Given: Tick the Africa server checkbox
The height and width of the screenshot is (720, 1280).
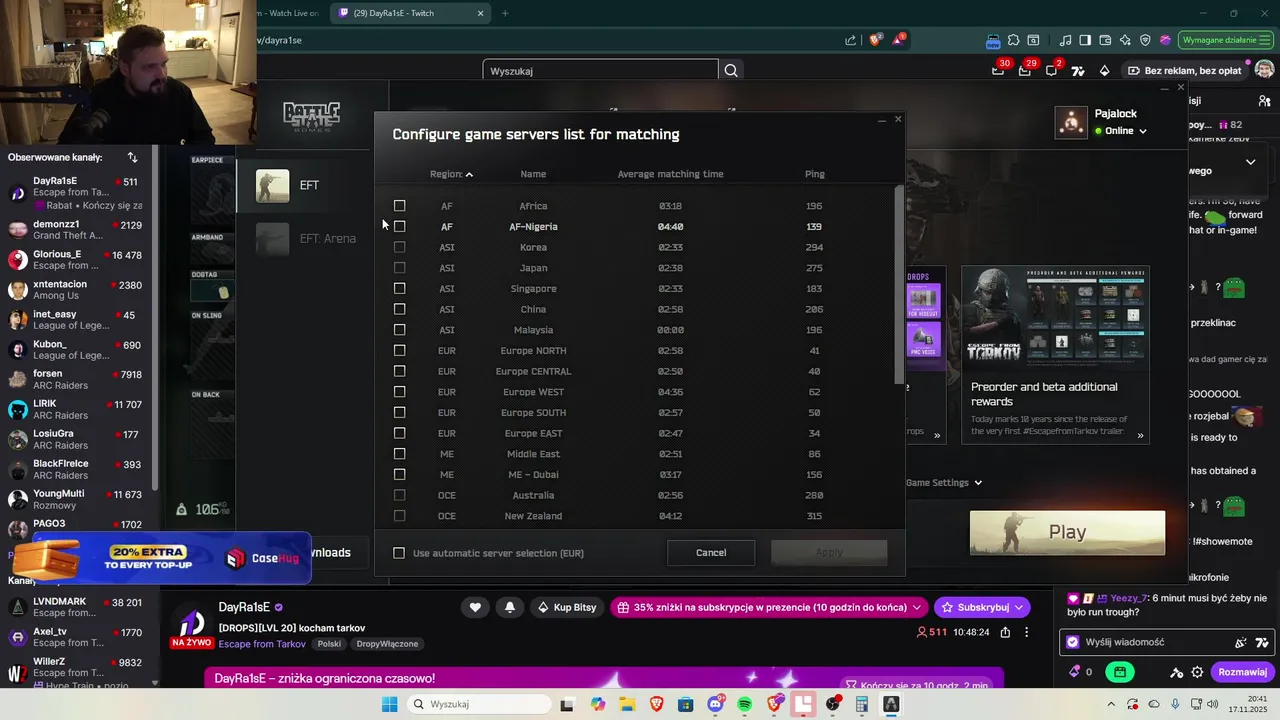Looking at the screenshot, I should [x=399, y=206].
